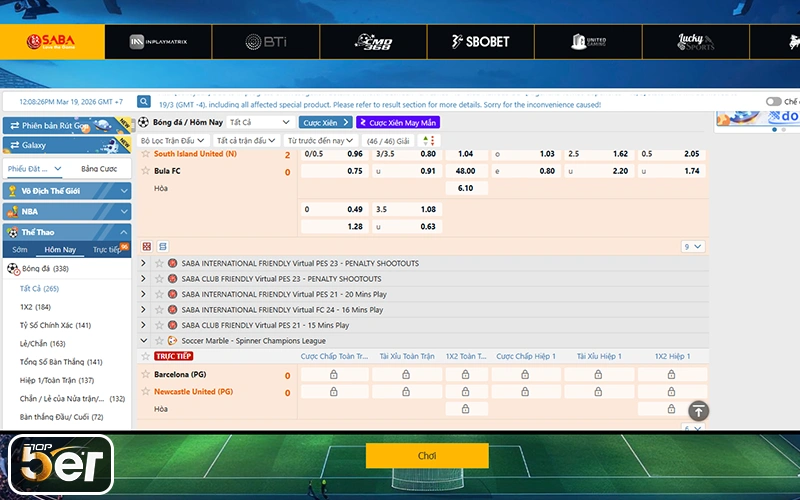Select Tất Cả (265) market filter

[39, 288]
